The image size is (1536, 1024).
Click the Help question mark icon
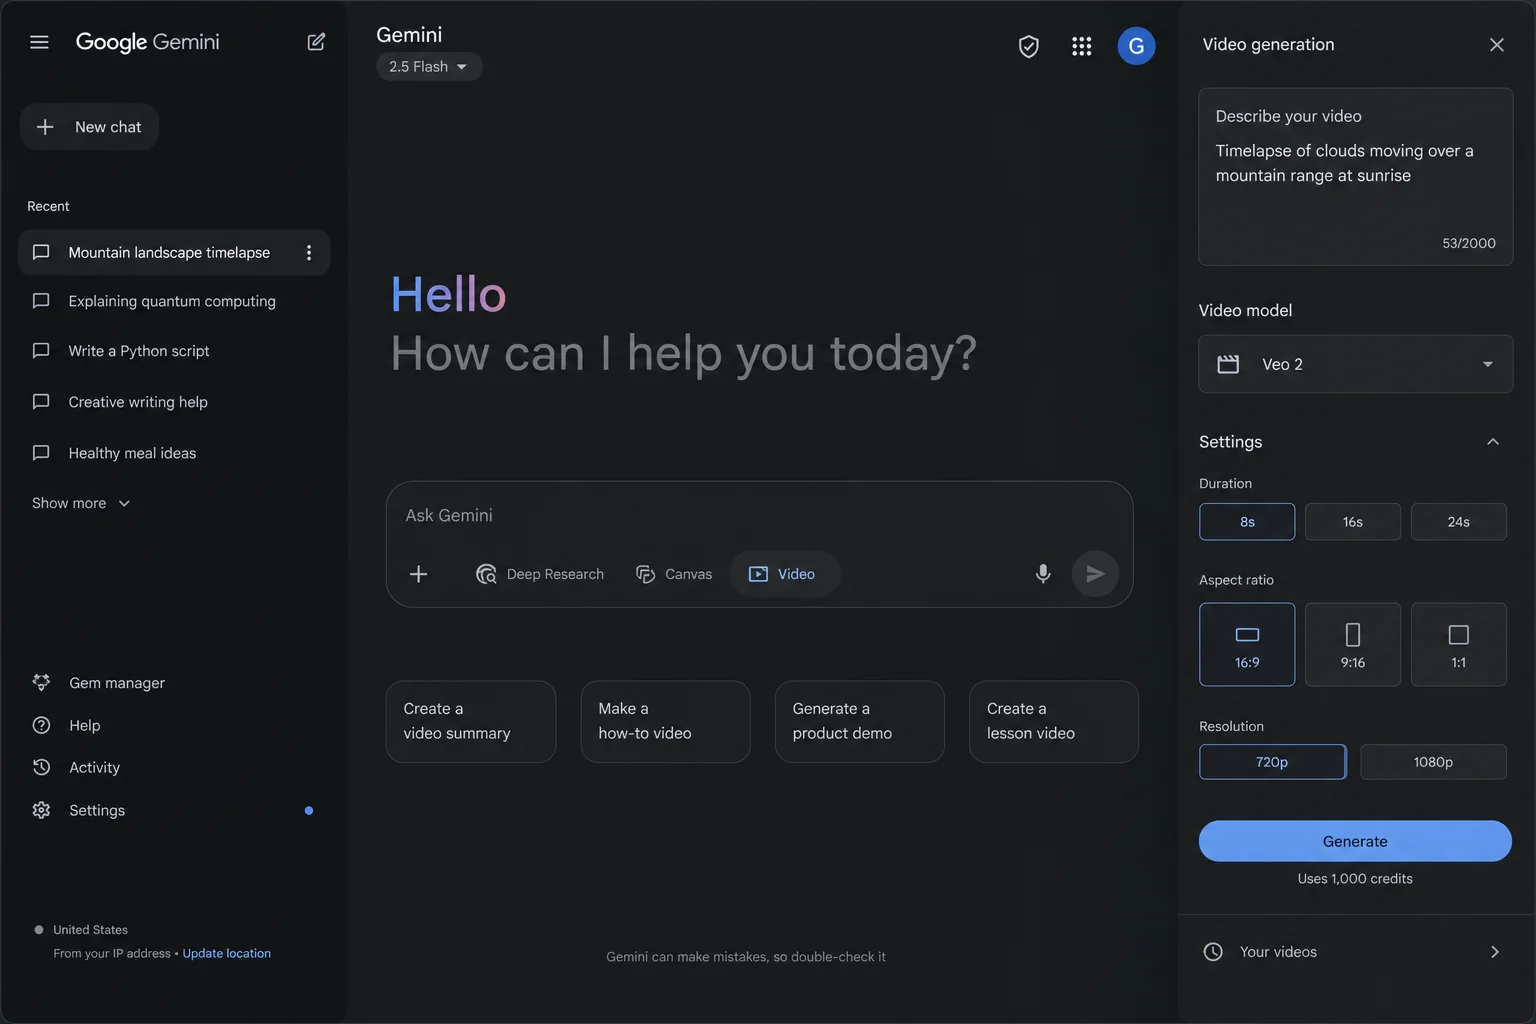pos(41,725)
